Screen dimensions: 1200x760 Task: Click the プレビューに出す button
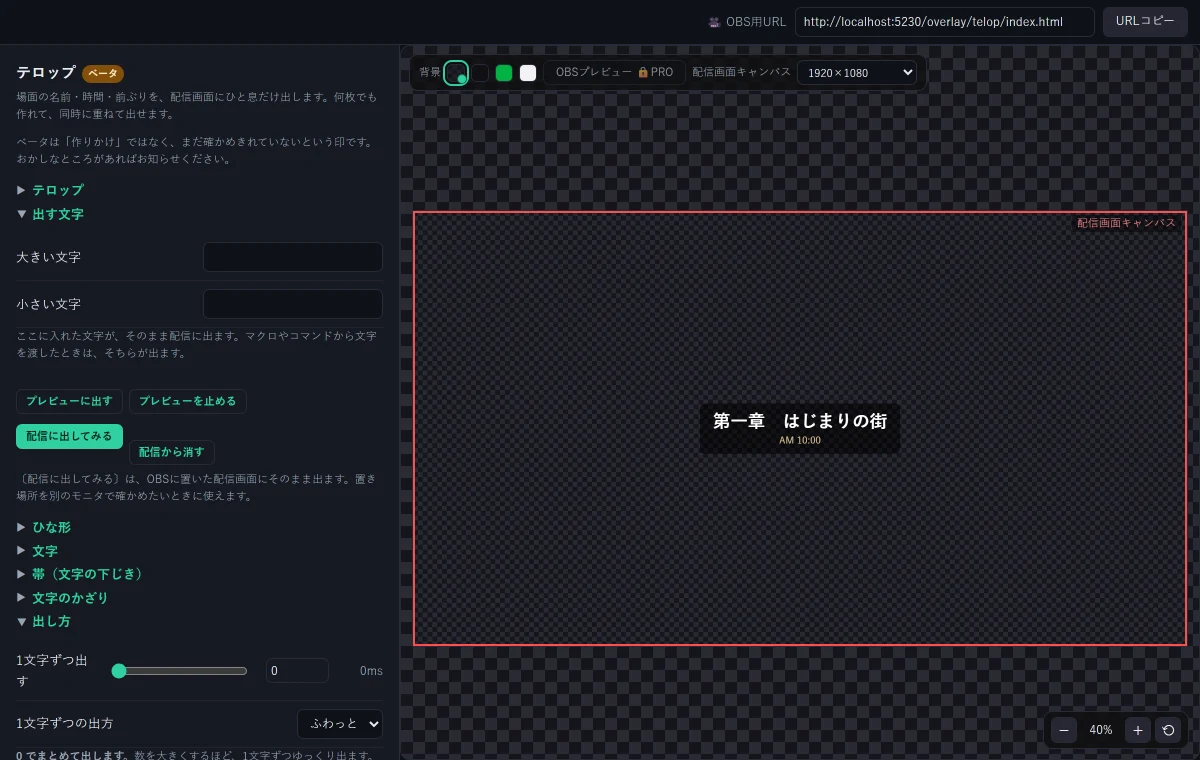[x=69, y=401]
